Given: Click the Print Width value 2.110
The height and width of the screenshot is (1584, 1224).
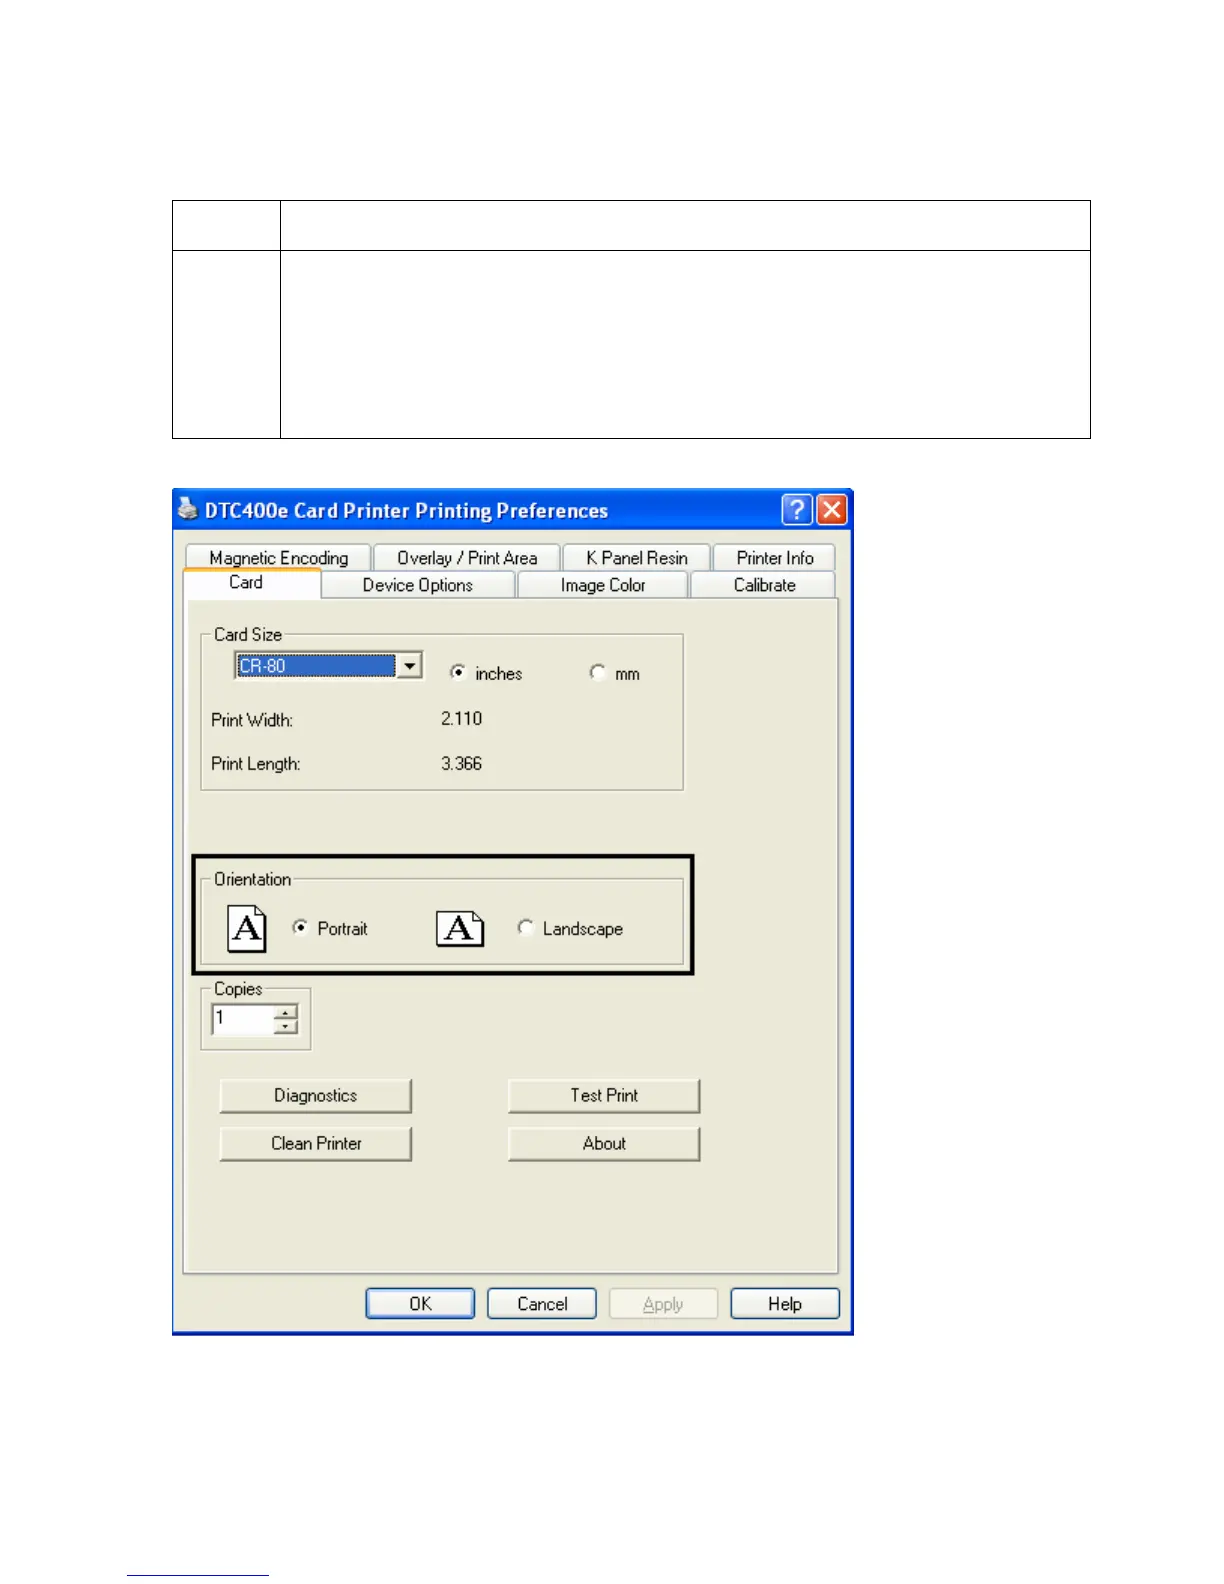Looking at the screenshot, I should pos(461,719).
